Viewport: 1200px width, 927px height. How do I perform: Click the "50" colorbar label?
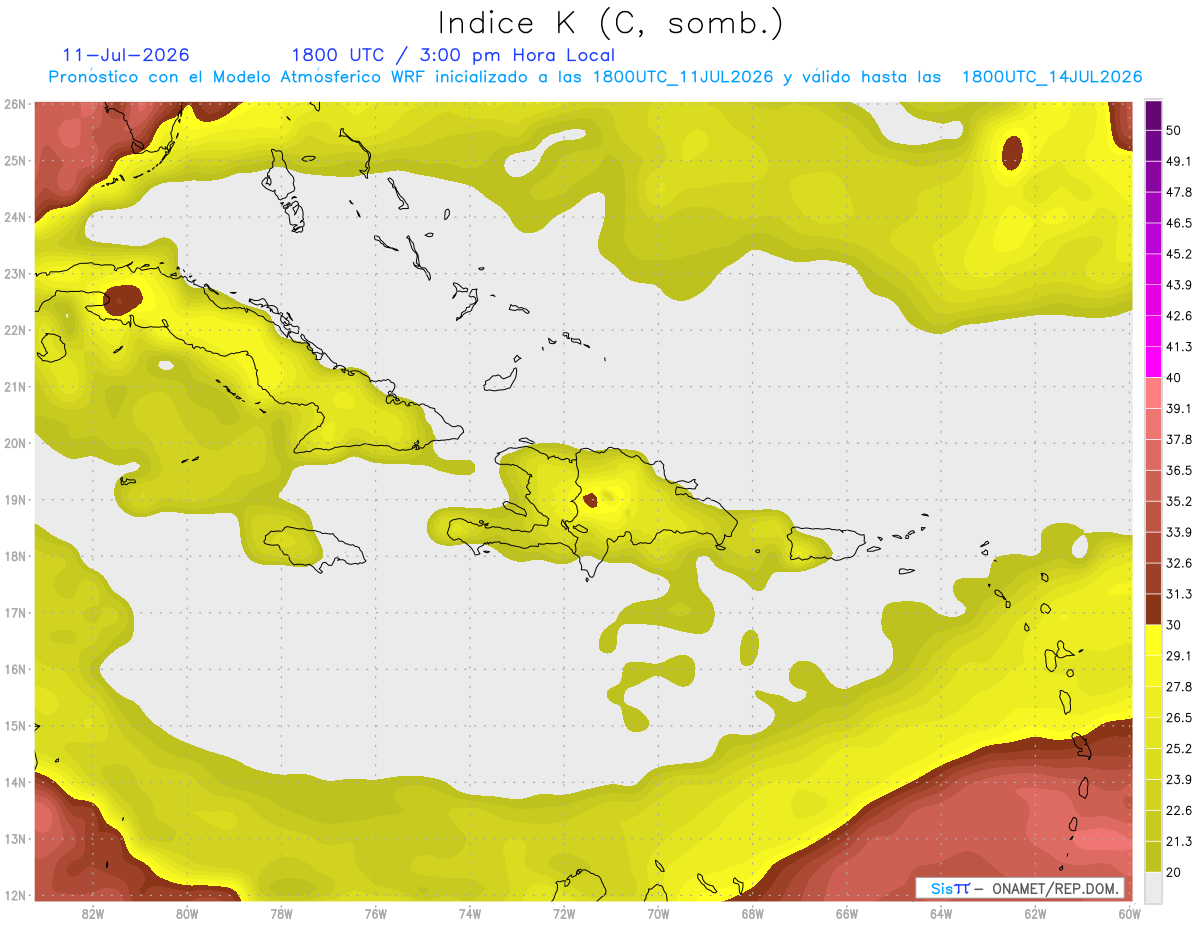click(1175, 131)
